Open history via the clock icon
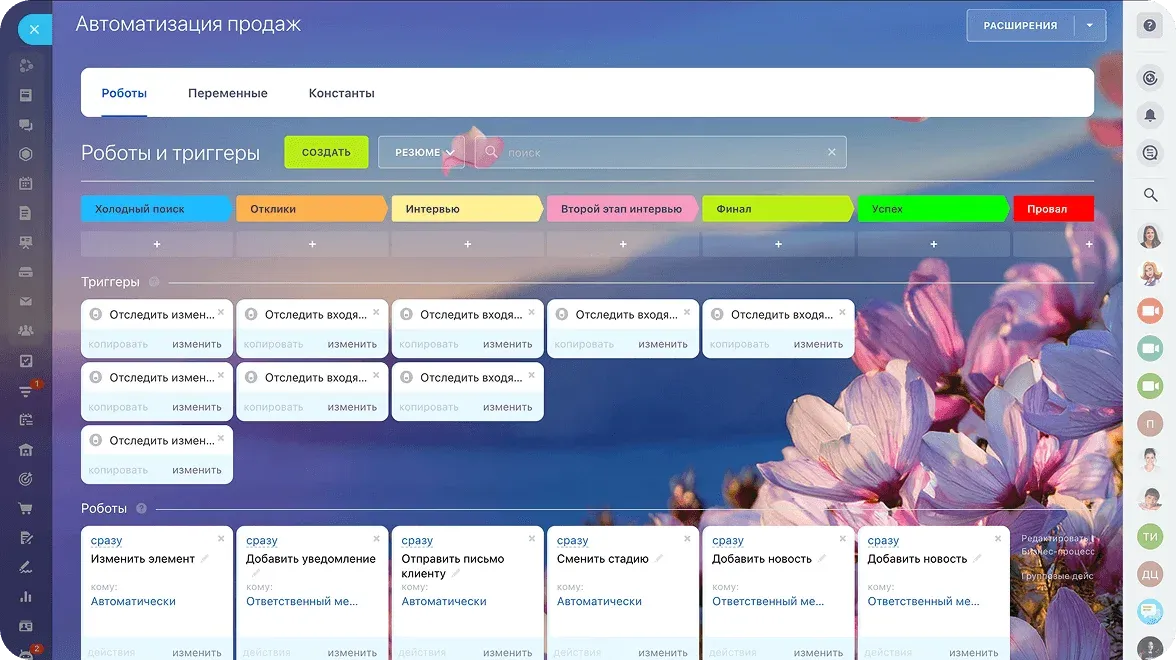 click(1149, 78)
